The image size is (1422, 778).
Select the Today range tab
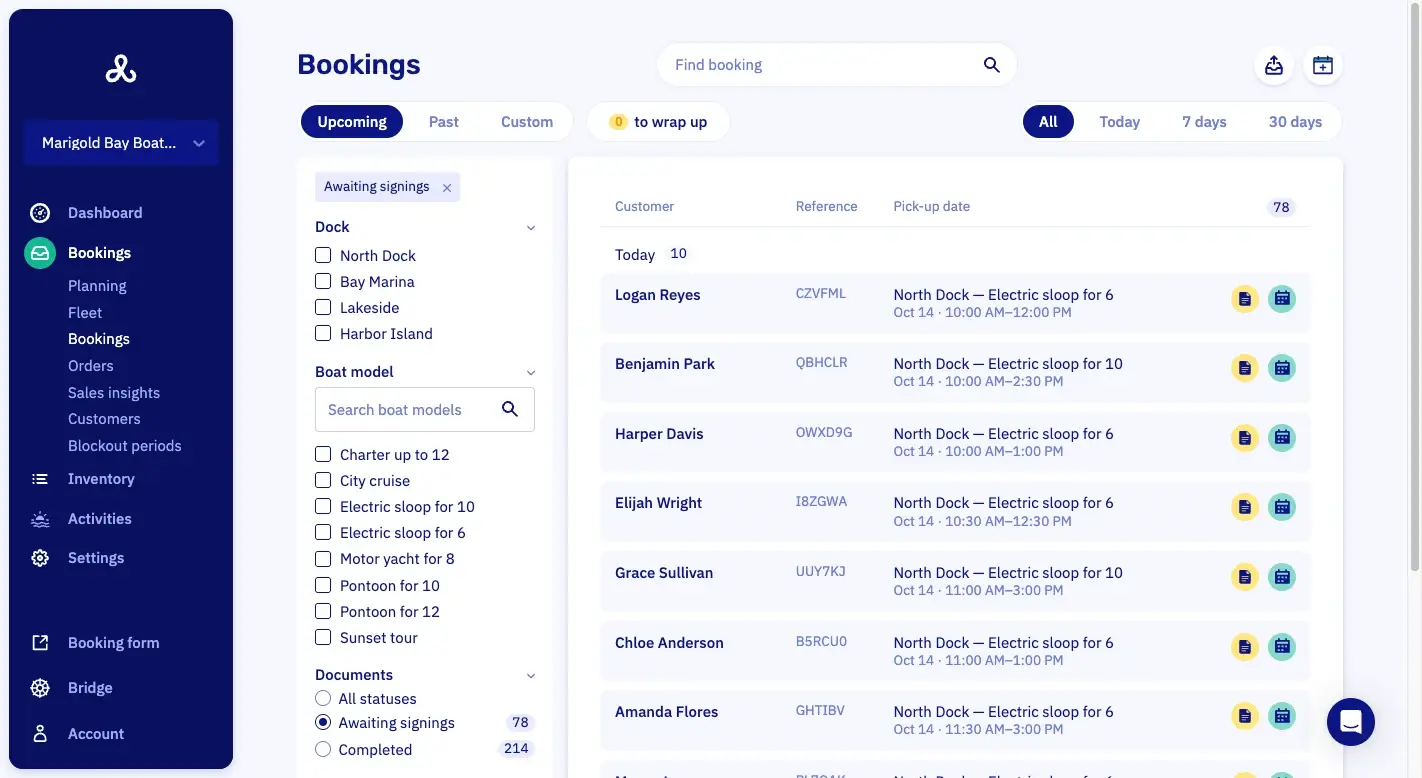coord(1119,122)
